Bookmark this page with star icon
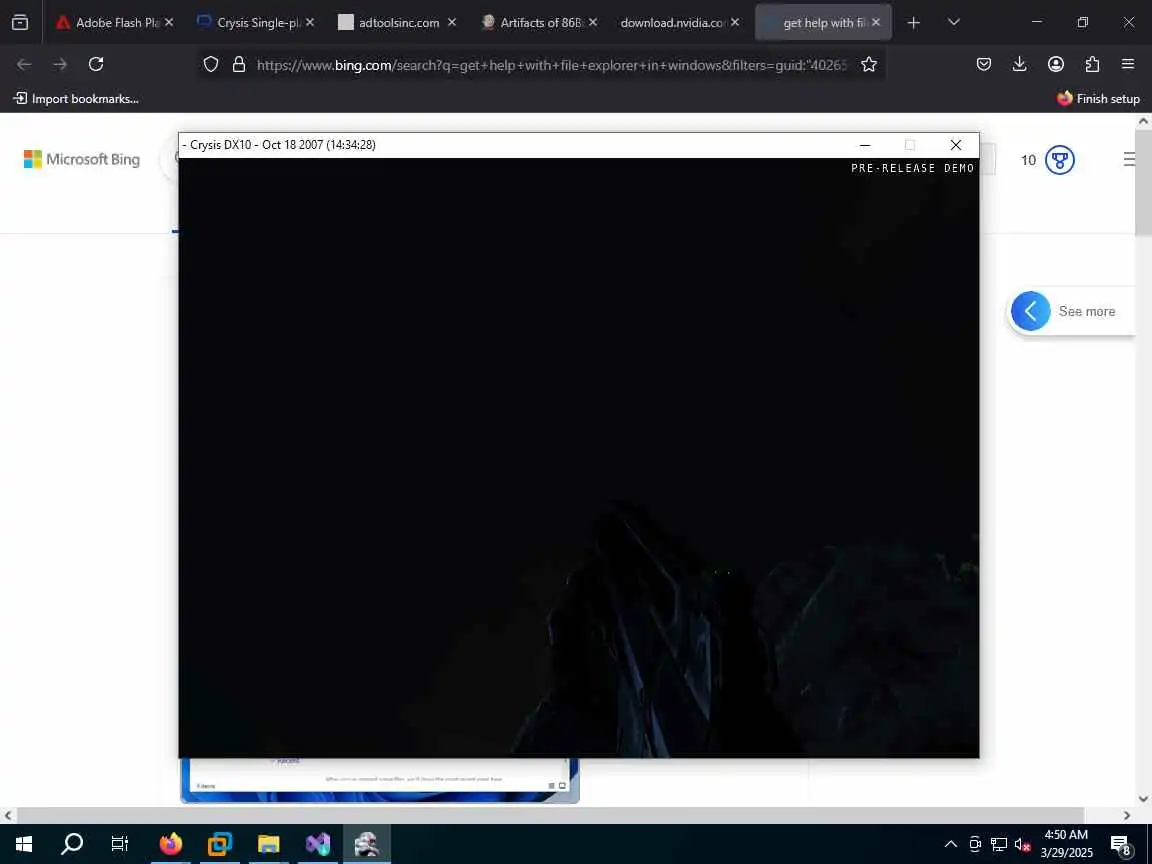The height and width of the screenshot is (864, 1152). coord(869,65)
